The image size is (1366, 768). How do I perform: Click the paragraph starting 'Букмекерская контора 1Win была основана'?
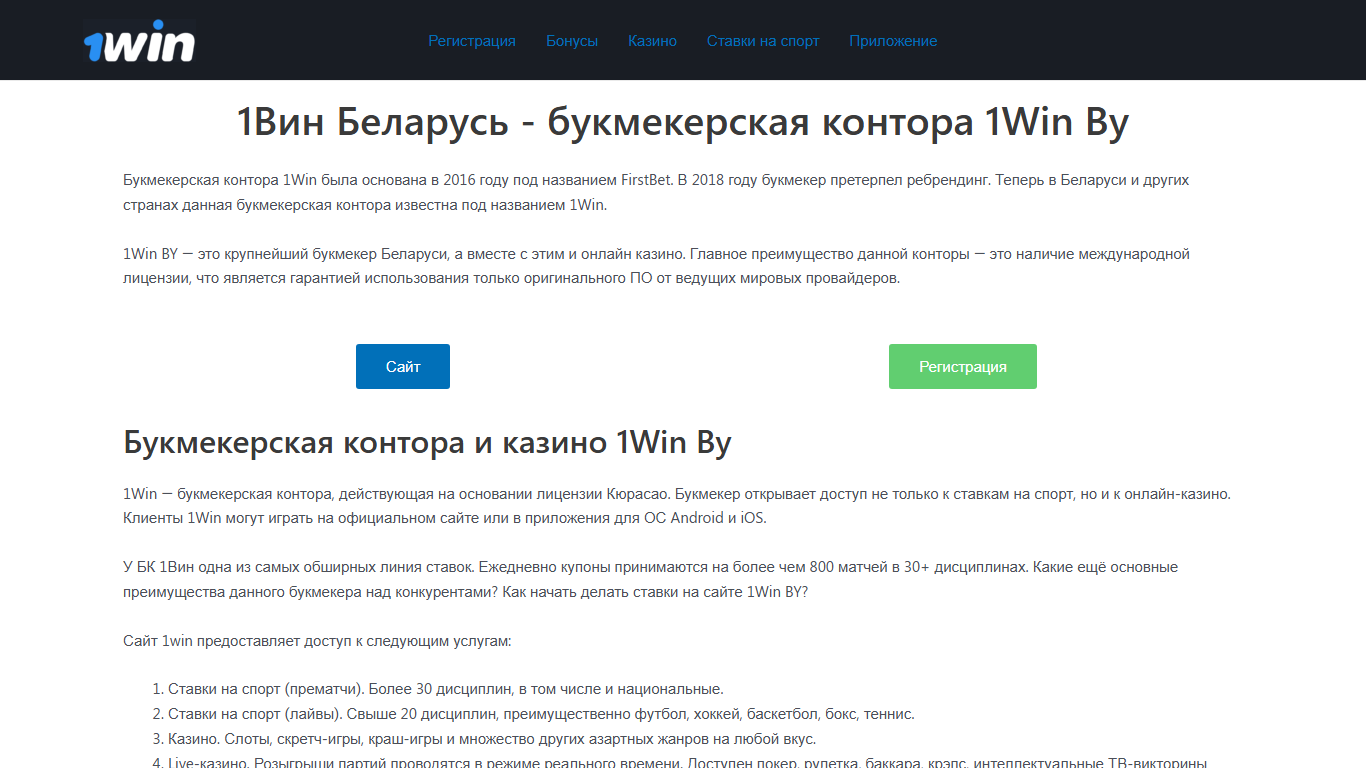coord(656,193)
